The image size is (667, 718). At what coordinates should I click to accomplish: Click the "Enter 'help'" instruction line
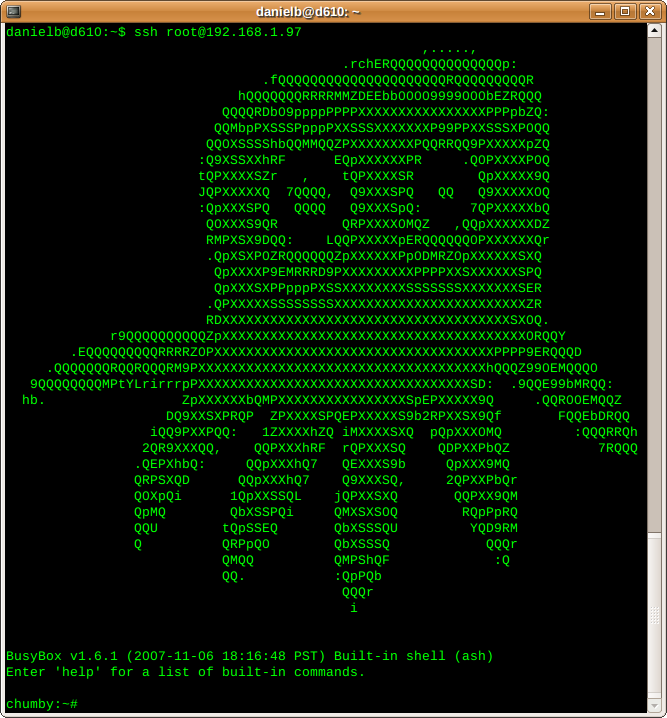click(x=186, y=672)
